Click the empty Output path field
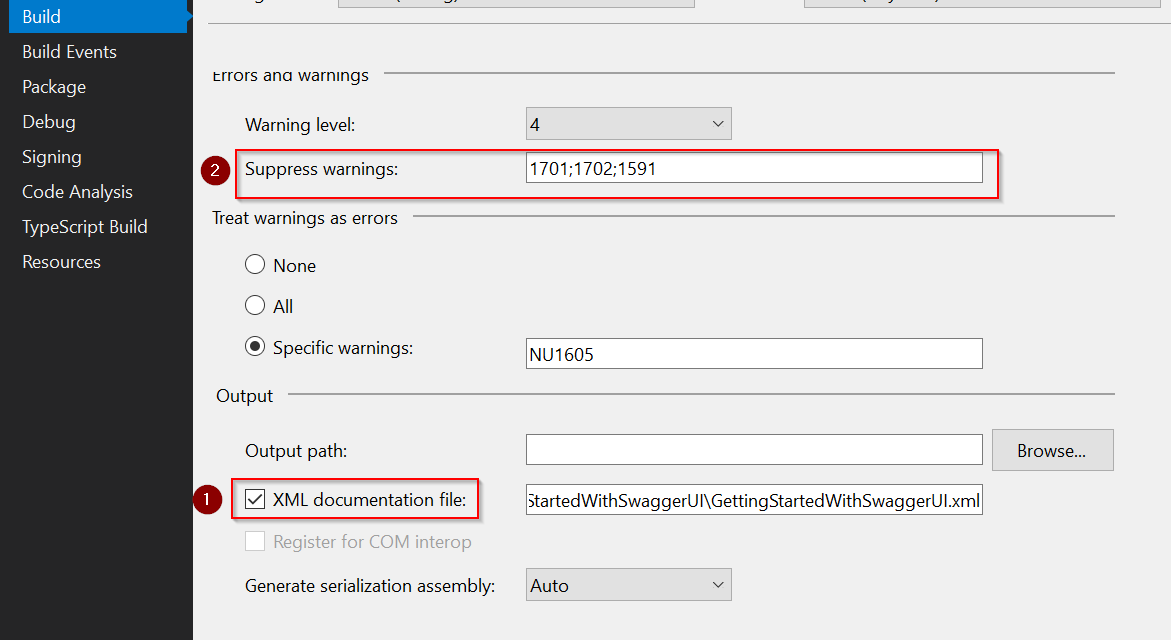The width and height of the screenshot is (1171, 640). (x=754, y=450)
